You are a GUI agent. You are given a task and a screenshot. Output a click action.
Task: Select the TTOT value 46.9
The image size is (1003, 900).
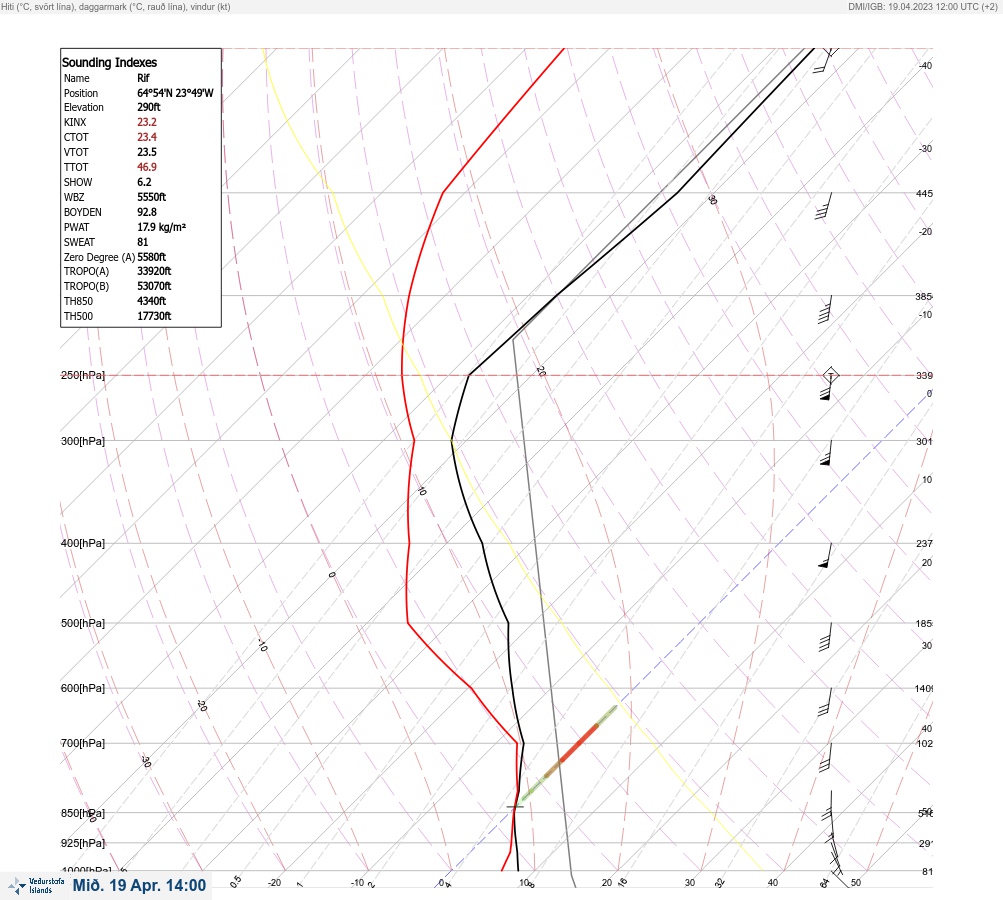coord(147,167)
